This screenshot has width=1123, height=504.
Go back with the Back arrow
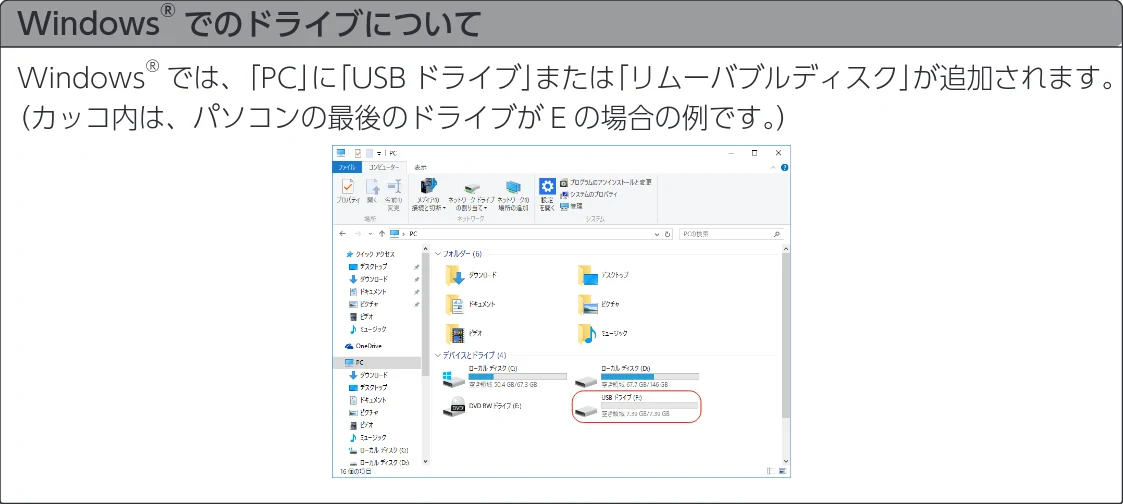pyautogui.click(x=343, y=234)
